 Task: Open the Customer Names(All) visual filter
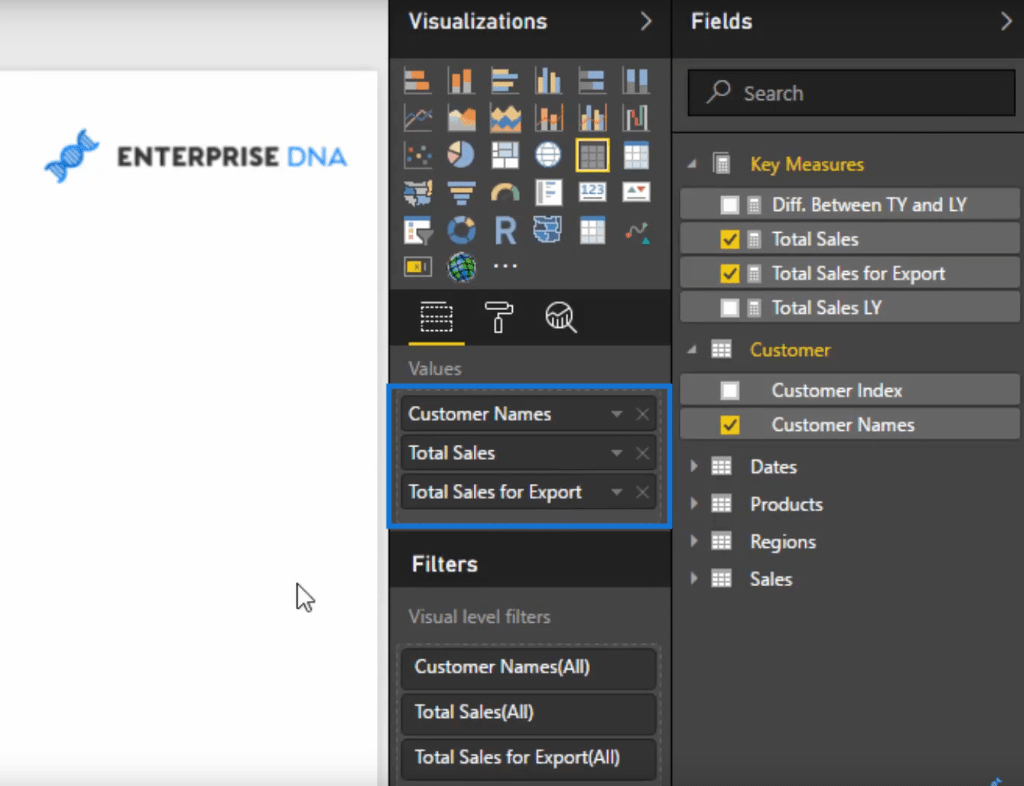pyautogui.click(x=528, y=668)
